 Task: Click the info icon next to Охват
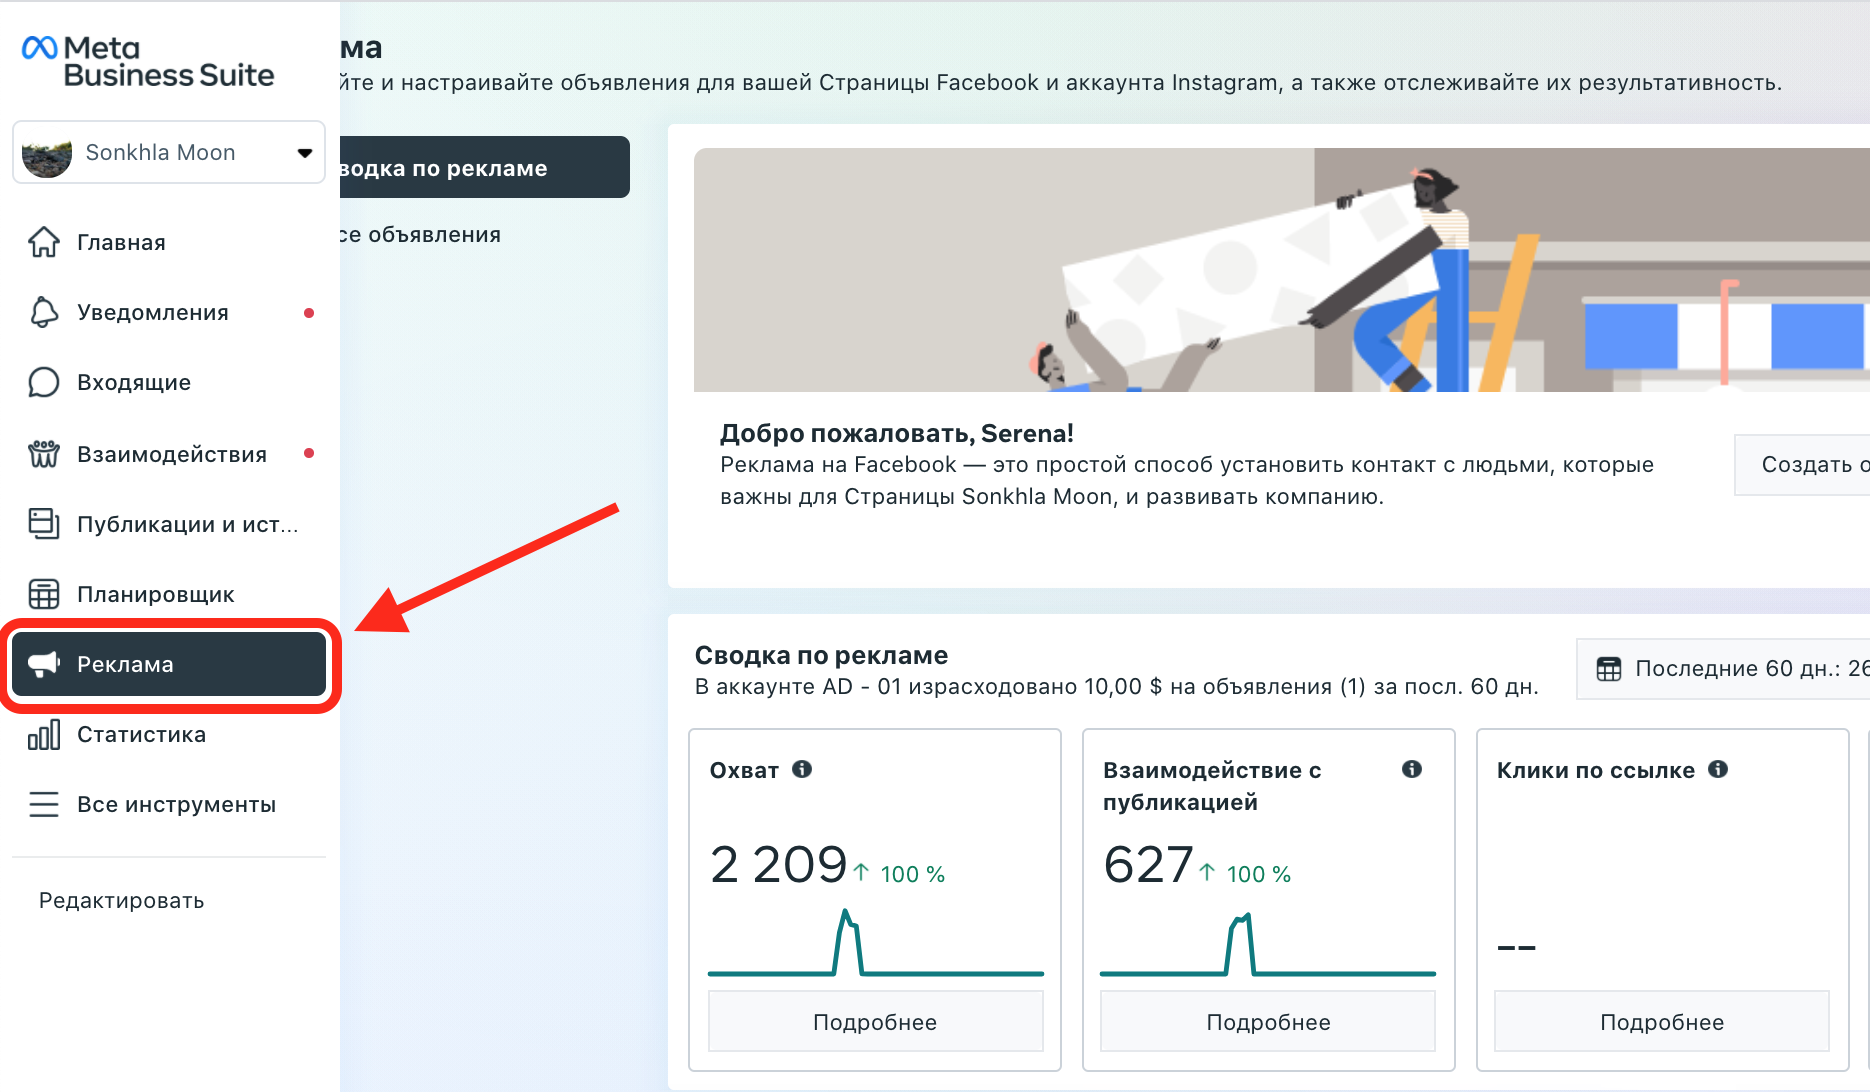click(802, 769)
